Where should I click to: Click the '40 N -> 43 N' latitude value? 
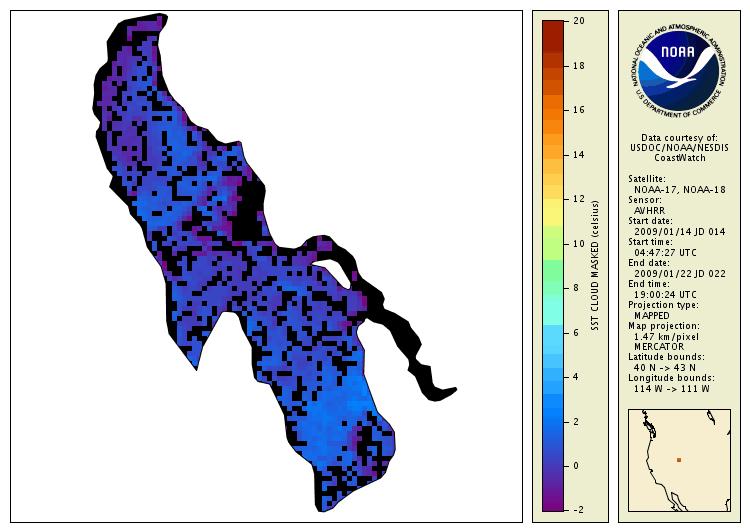click(664, 368)
